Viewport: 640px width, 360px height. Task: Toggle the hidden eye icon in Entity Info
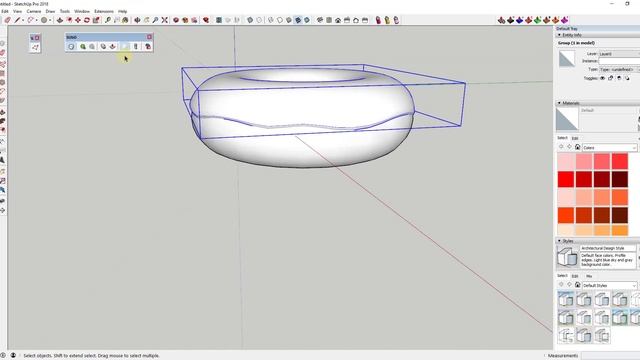pos(602,78)
